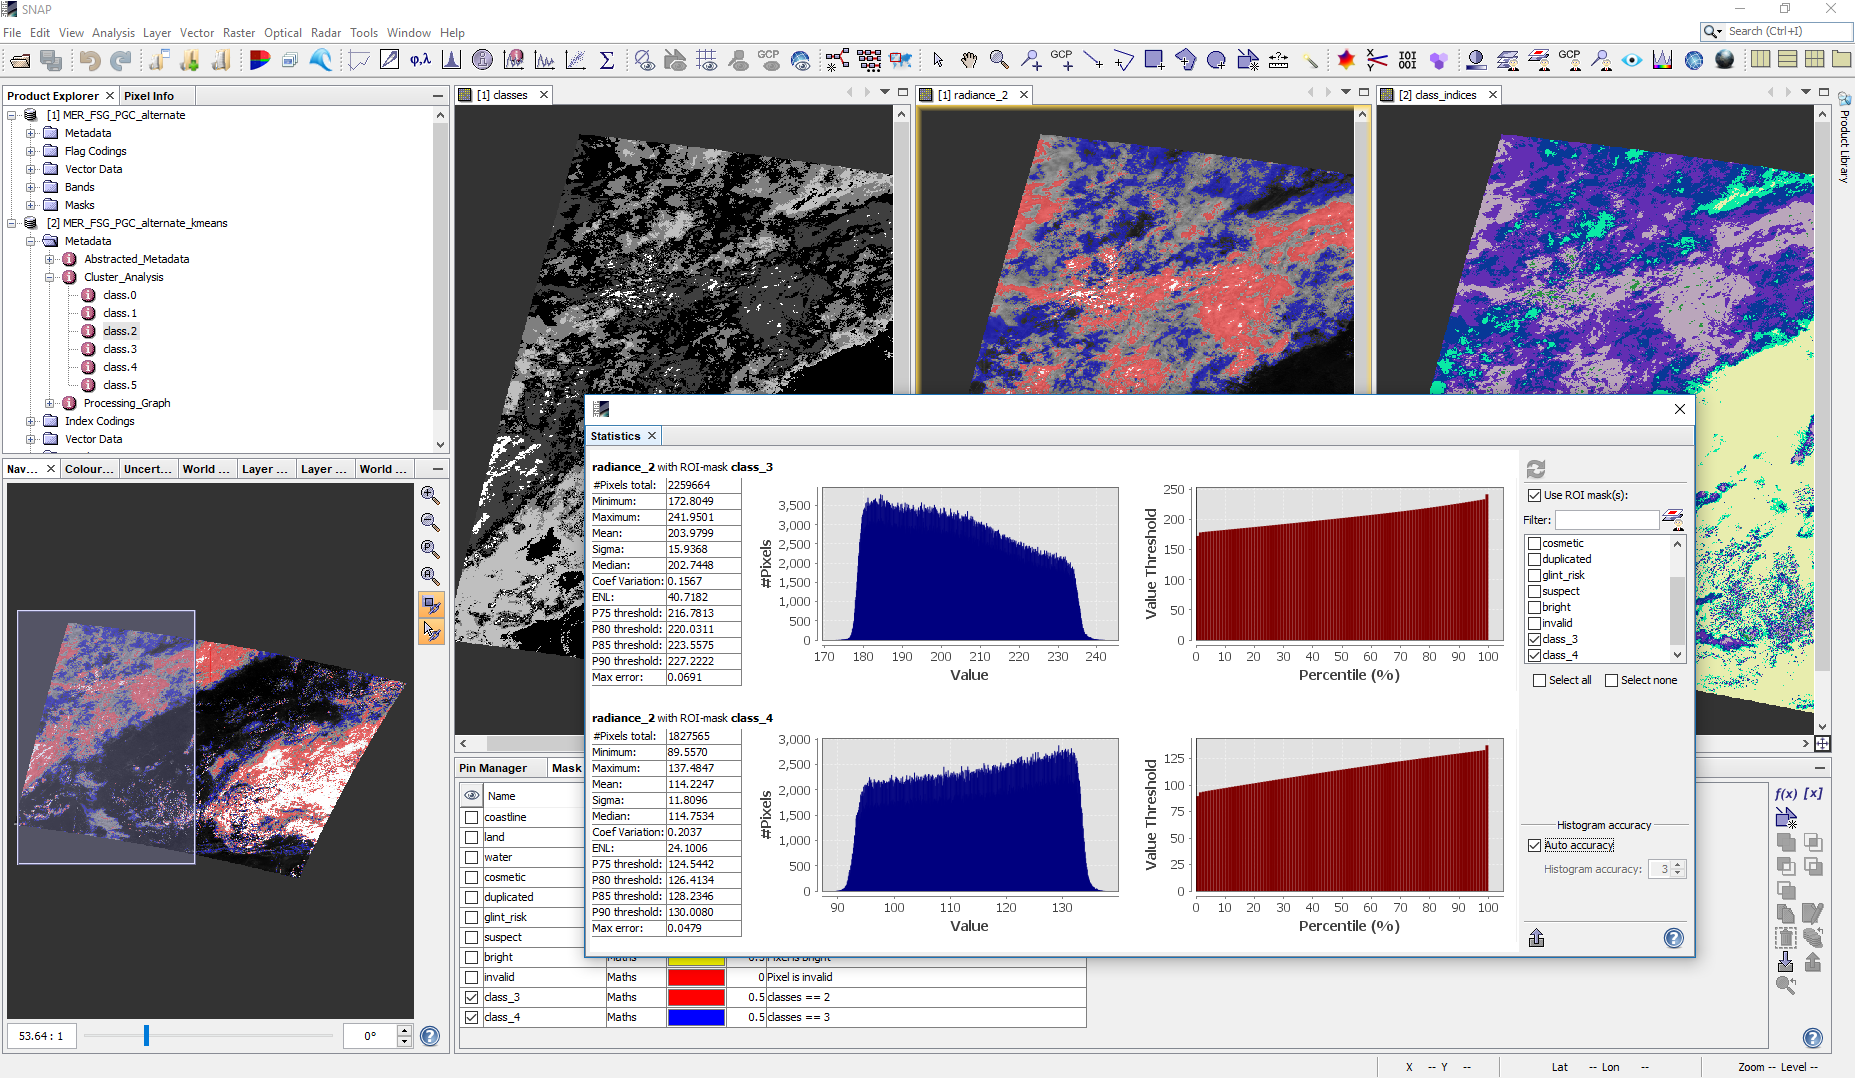Click the red color swatch for class_3
This screenshot has height=1078, width=1855.
click(x=696, y=997)
